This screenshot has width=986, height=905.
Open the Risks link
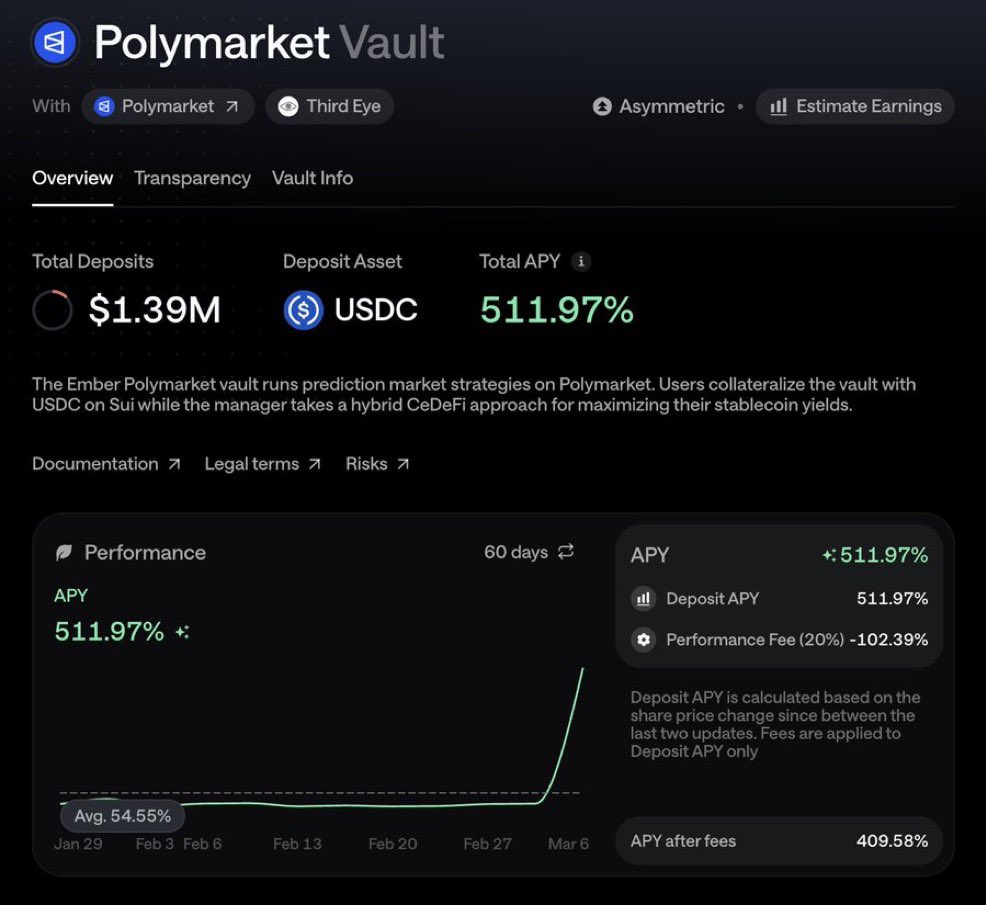click(x=377, y=464)
